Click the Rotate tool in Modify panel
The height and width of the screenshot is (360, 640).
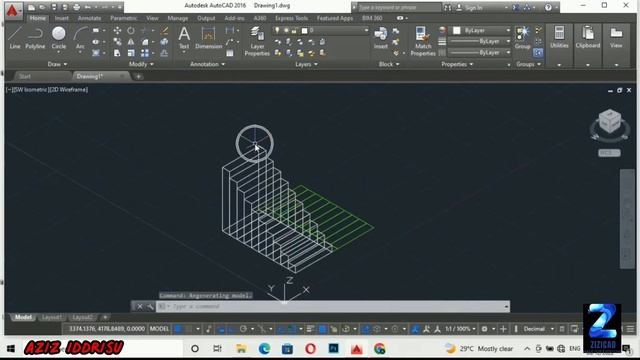(x=131, y=31)
